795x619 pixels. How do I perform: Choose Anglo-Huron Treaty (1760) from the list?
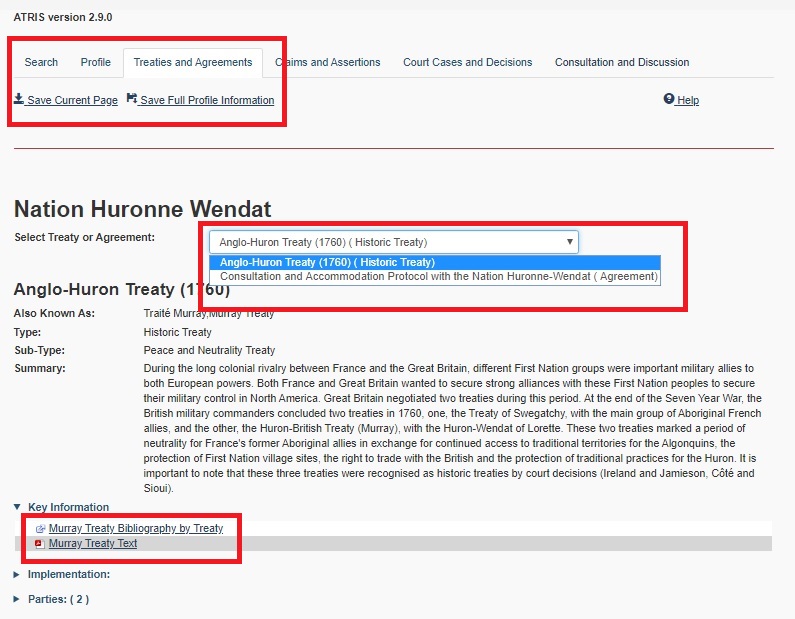tap(327, 262)
